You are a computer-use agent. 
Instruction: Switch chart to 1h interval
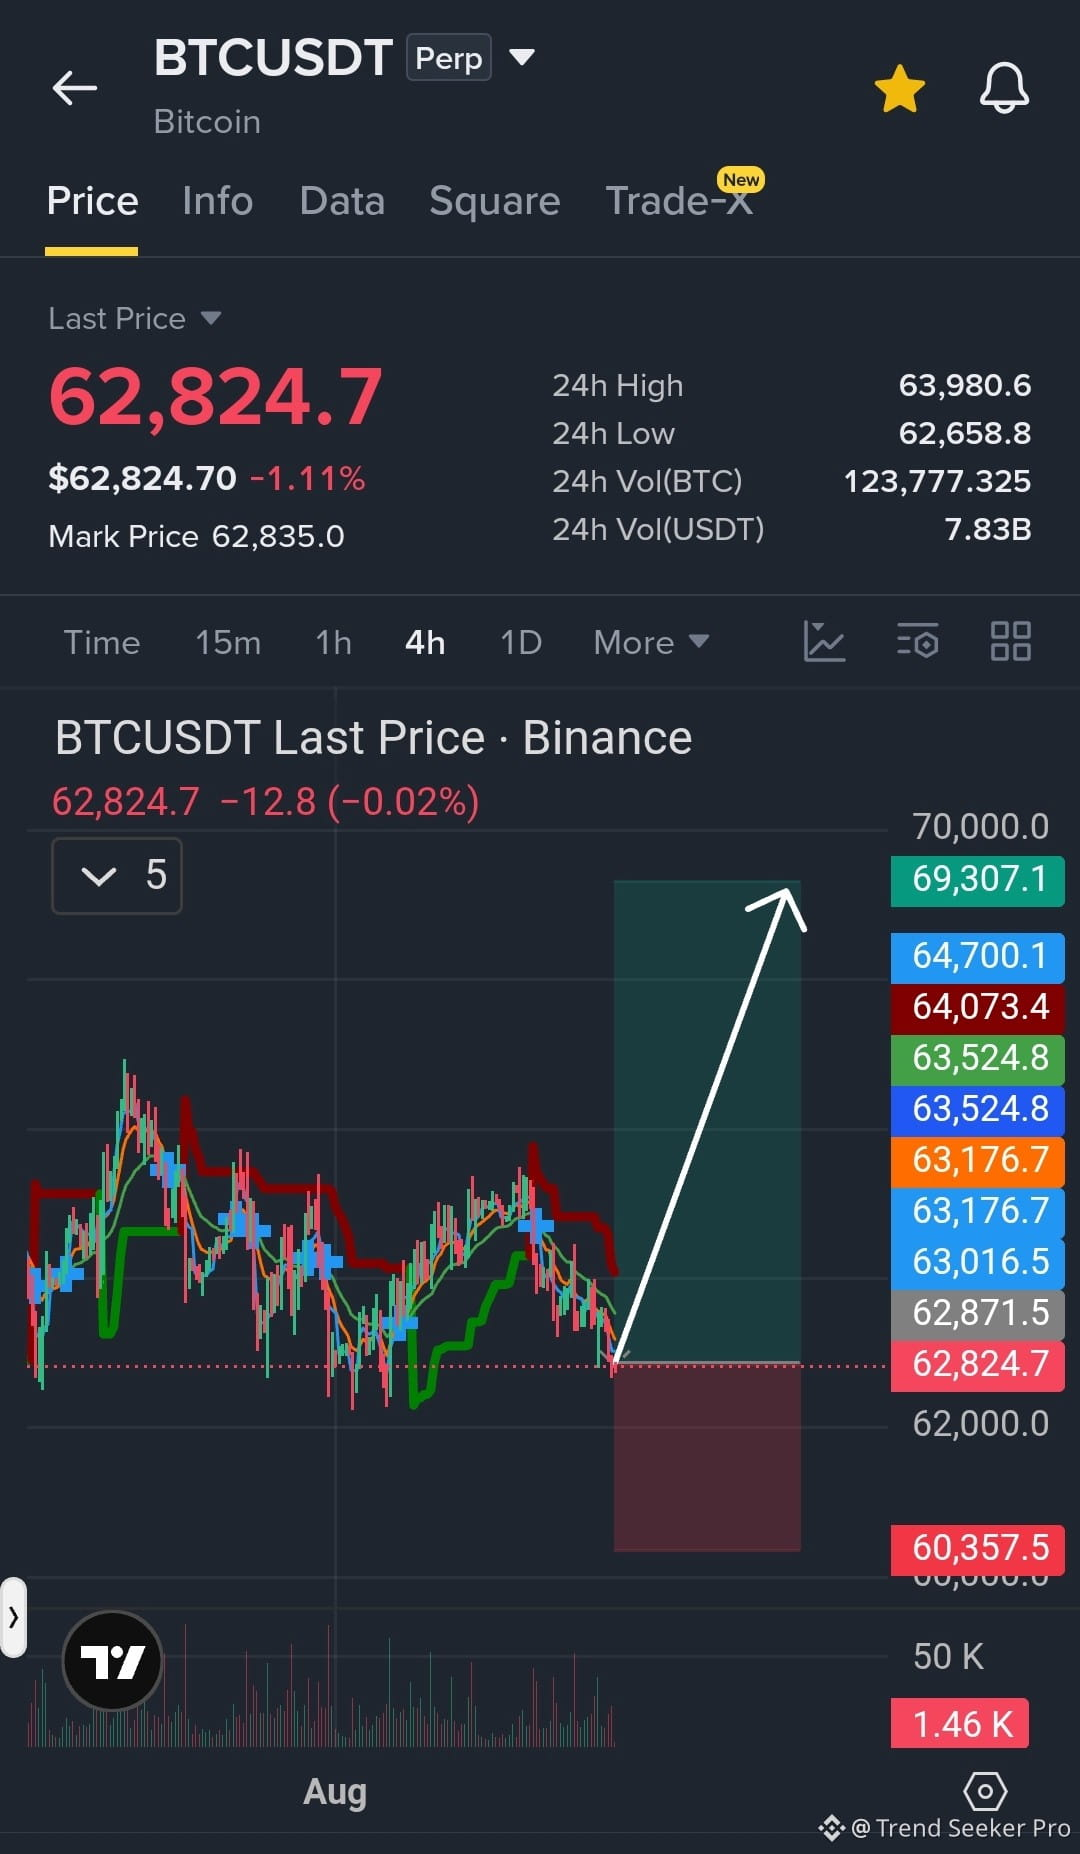pyautogui.click(x=334, y=642)
